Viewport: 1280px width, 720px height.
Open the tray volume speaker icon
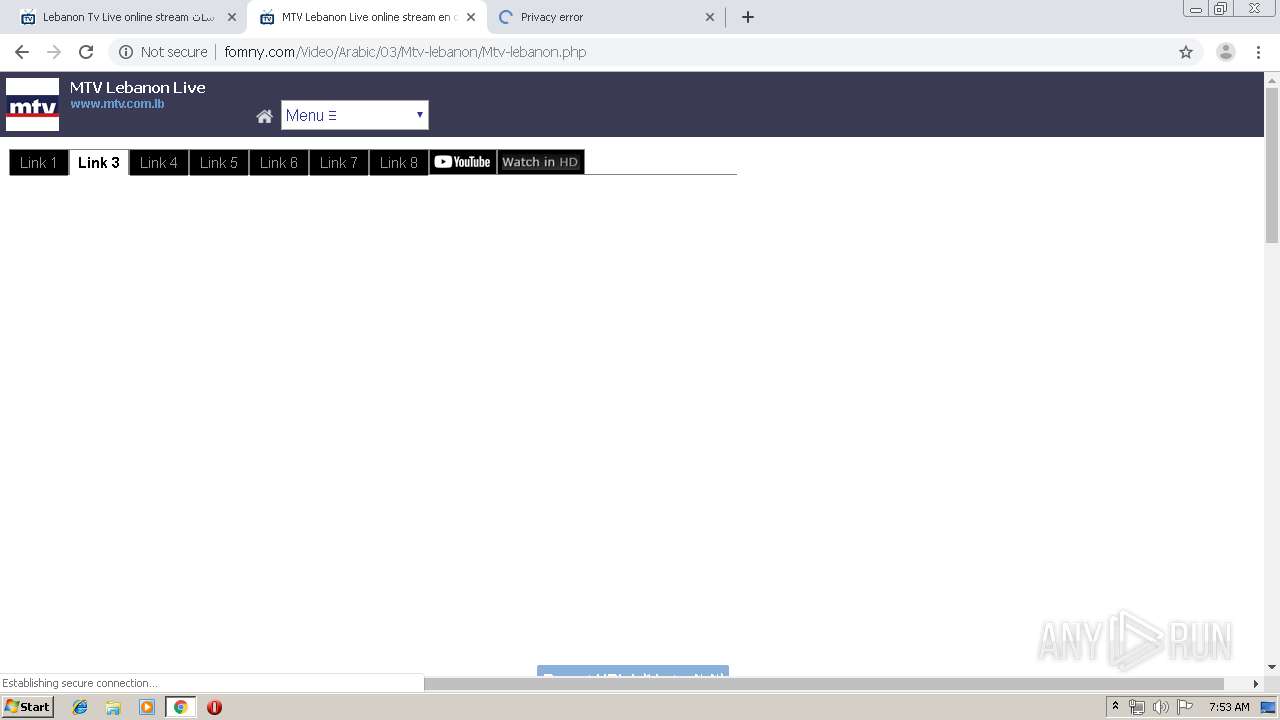coord(1160,707)
